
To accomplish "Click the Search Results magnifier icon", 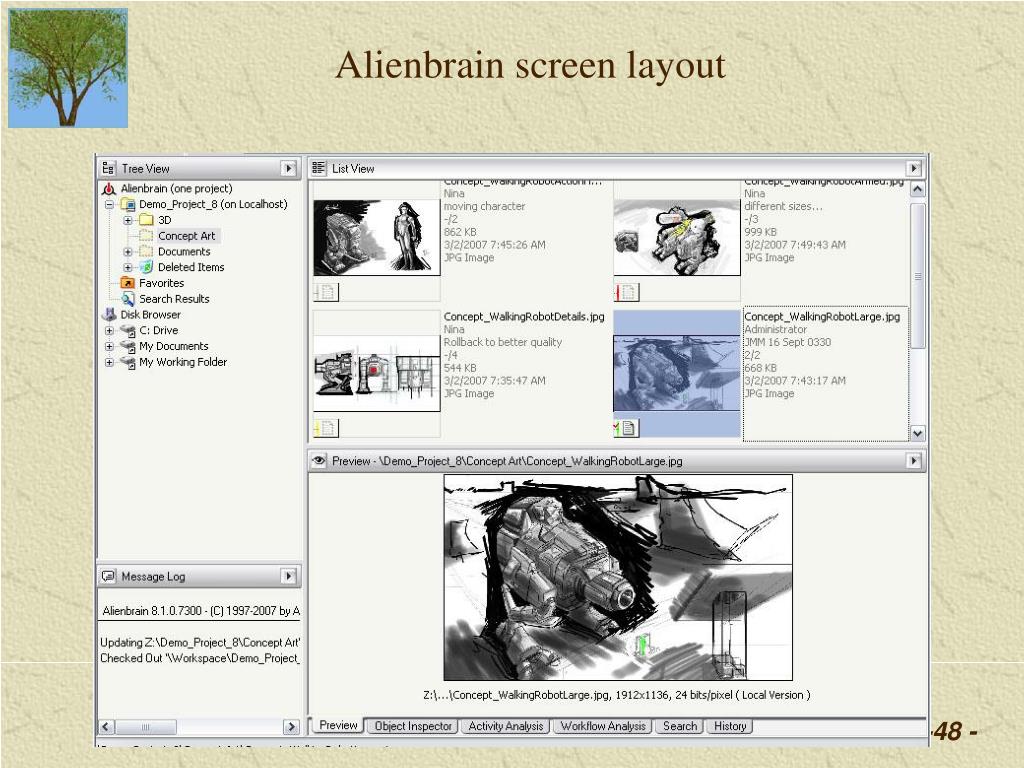I will (x=128, y=298).
